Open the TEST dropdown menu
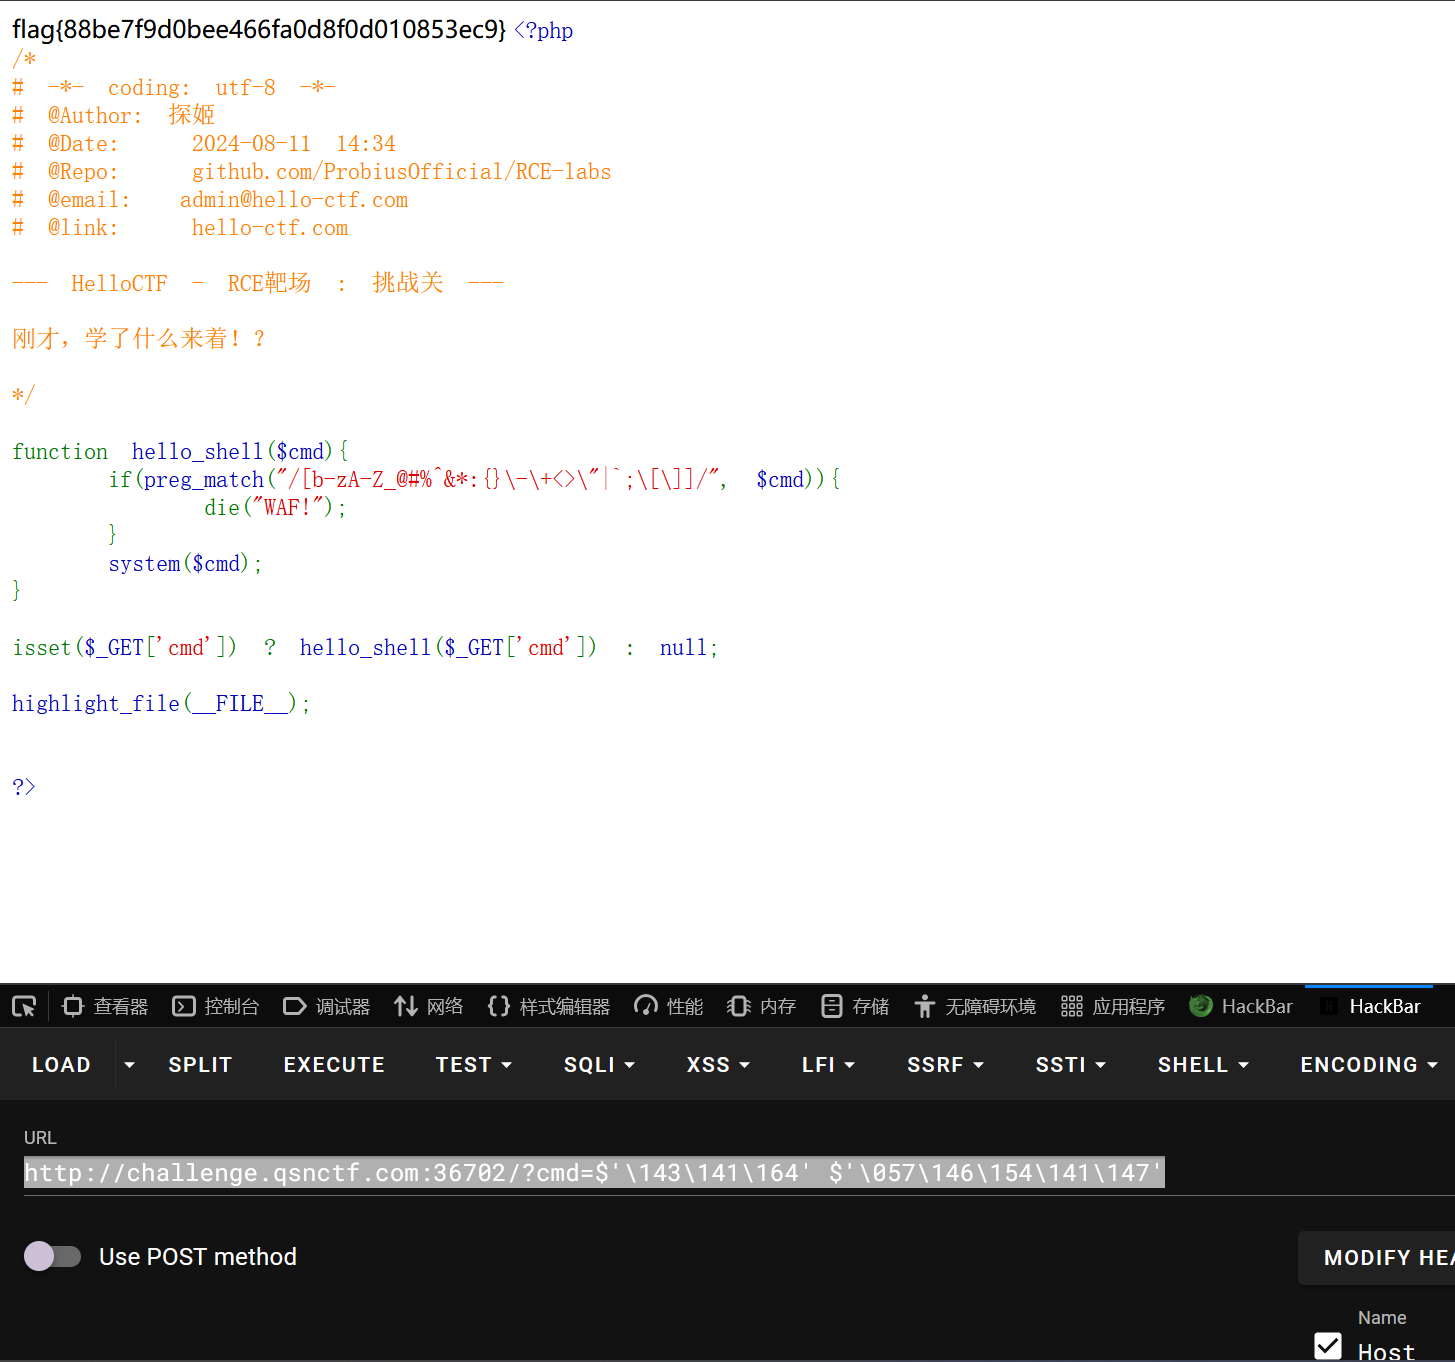The image size is (1455, 1362). click(x=473, y=1065)
